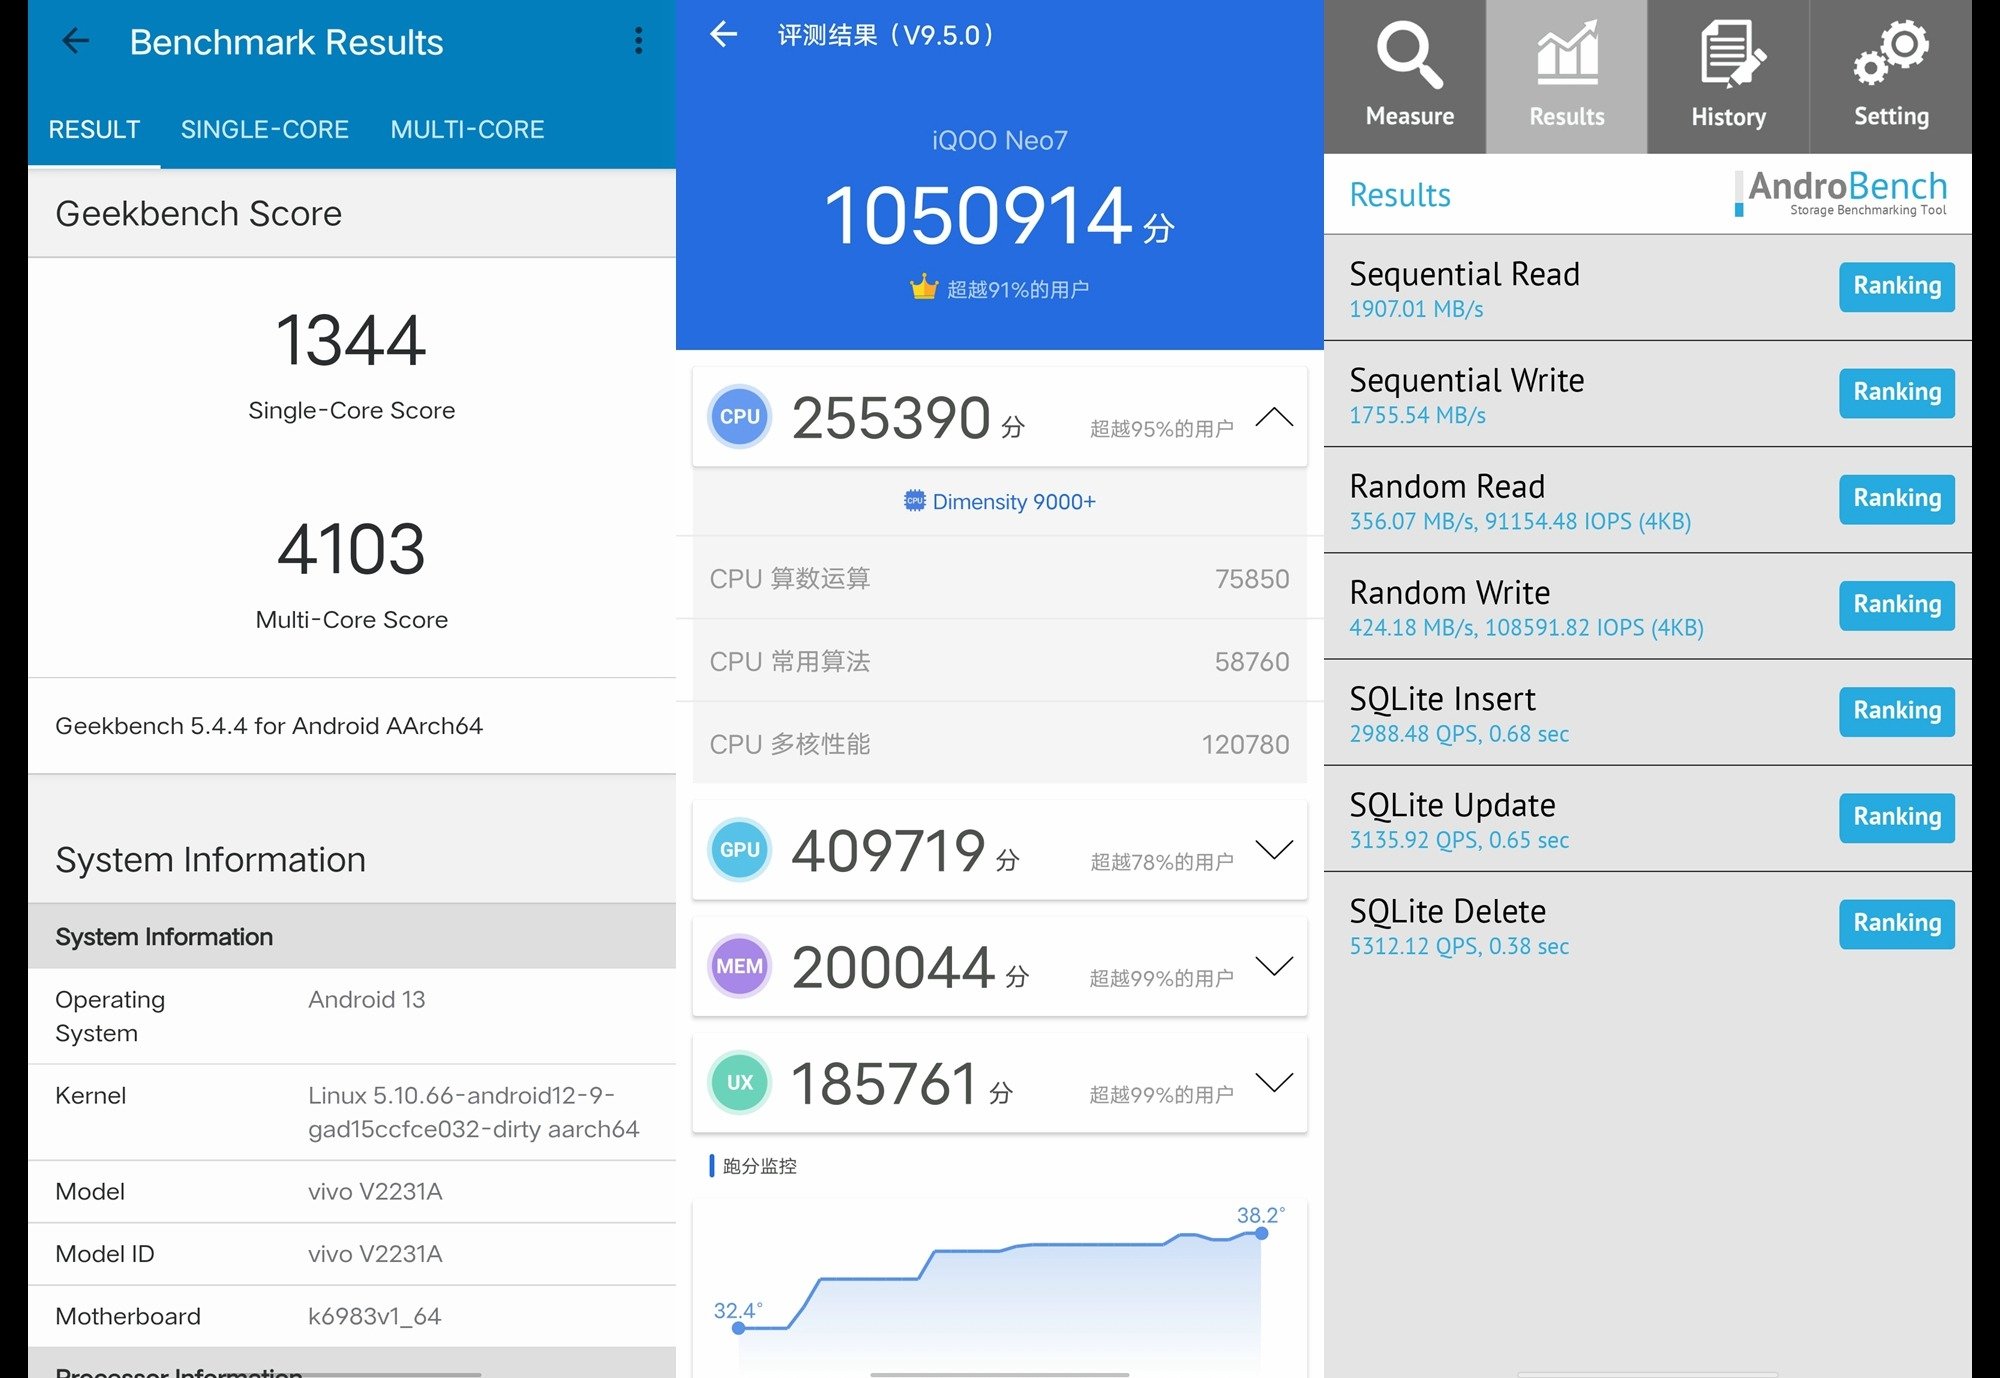
Task: Tap the green UX badge icon
Action: click(x=739, y=1082)
